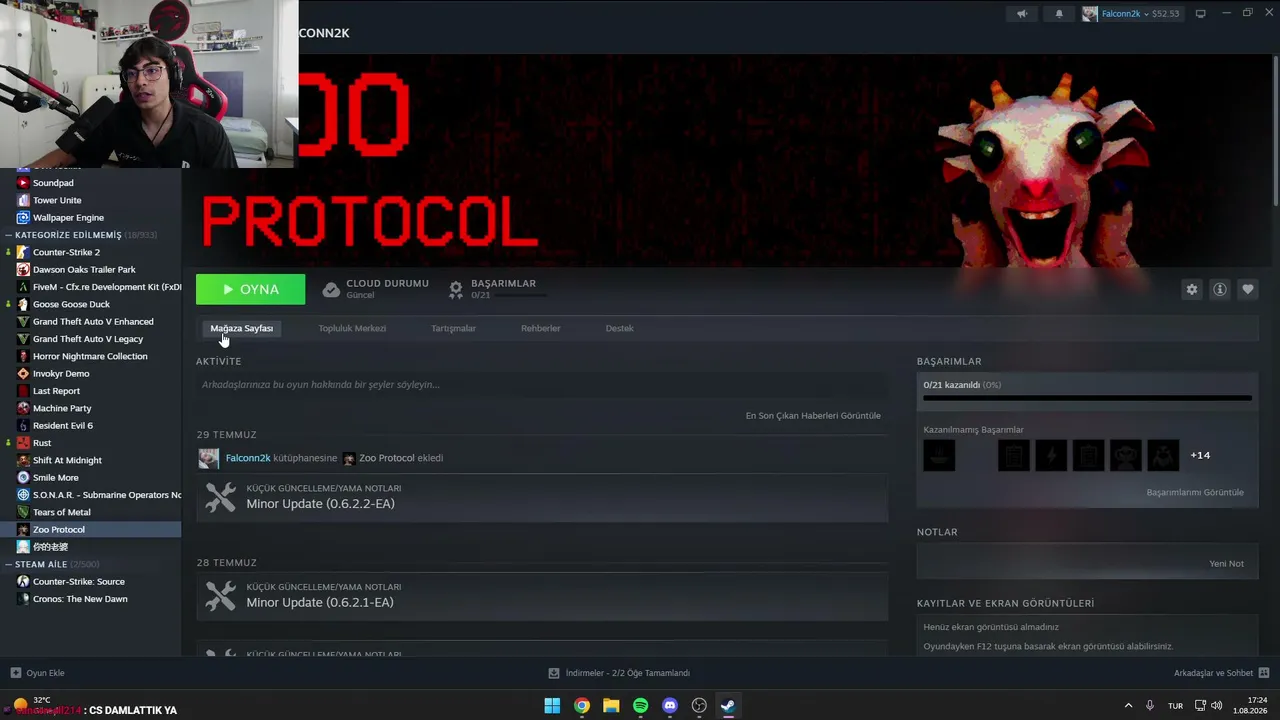The width and height of the screenshot is (1280, 720).
Task: Show the +14 remaining achievements
Action: [x=1200, y=455]
